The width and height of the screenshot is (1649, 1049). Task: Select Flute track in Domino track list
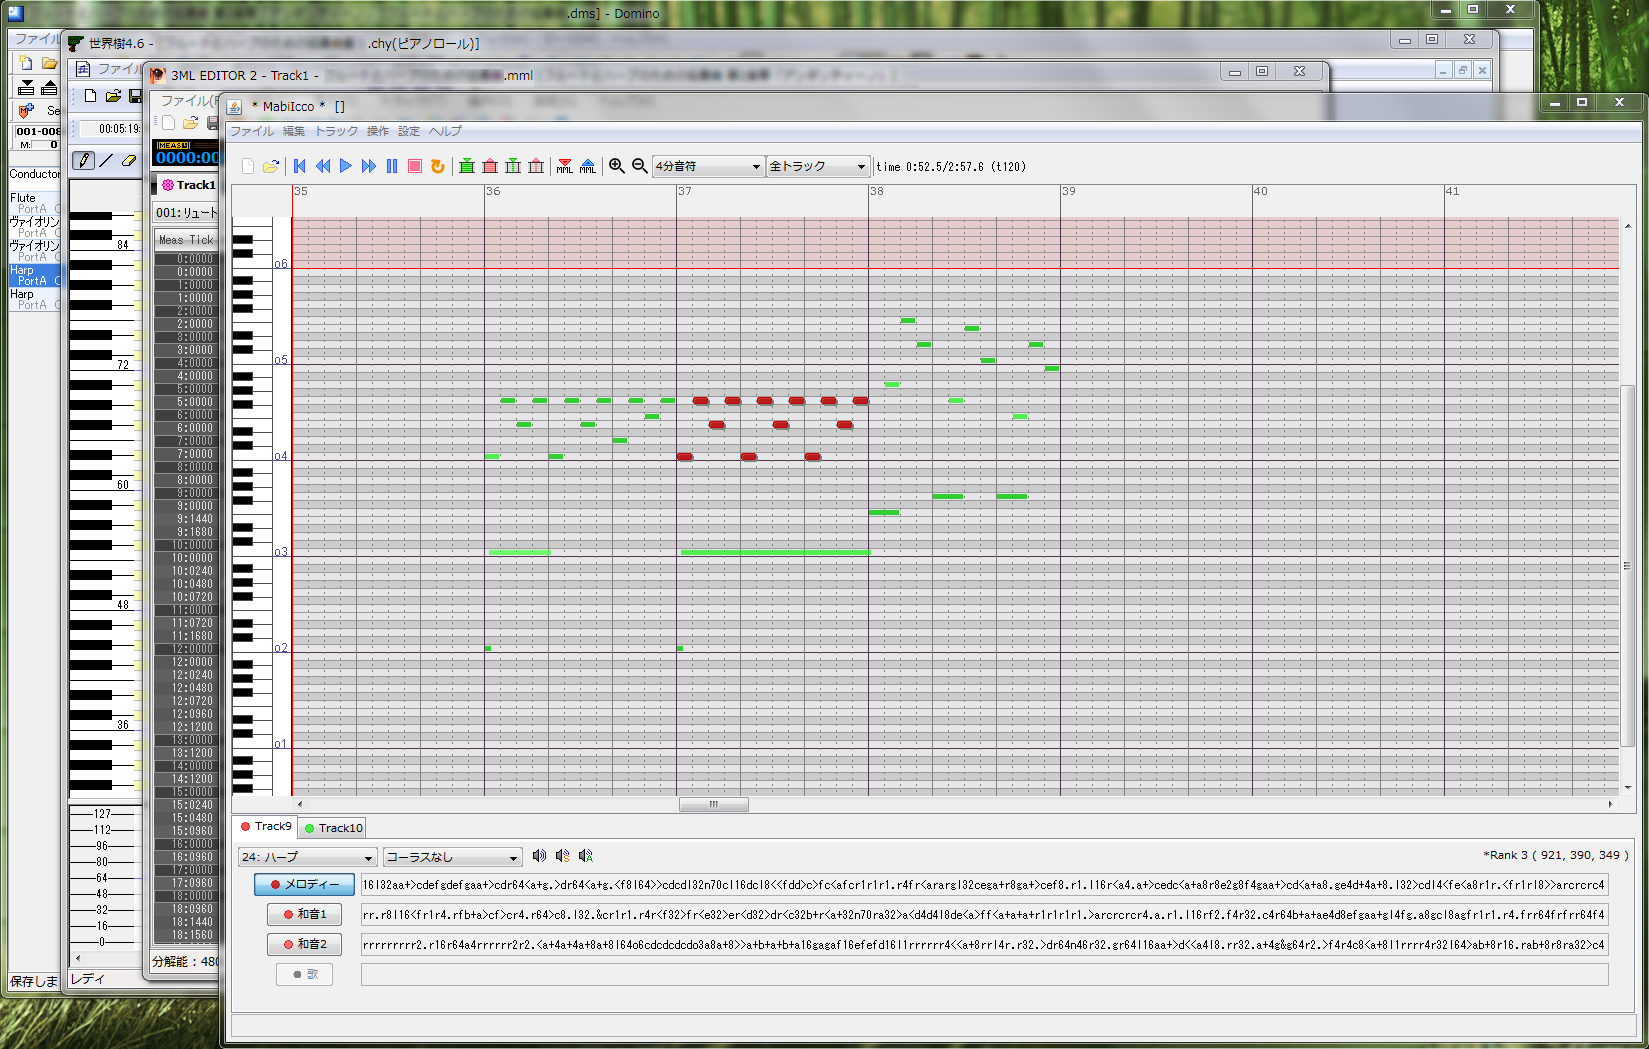35,203
